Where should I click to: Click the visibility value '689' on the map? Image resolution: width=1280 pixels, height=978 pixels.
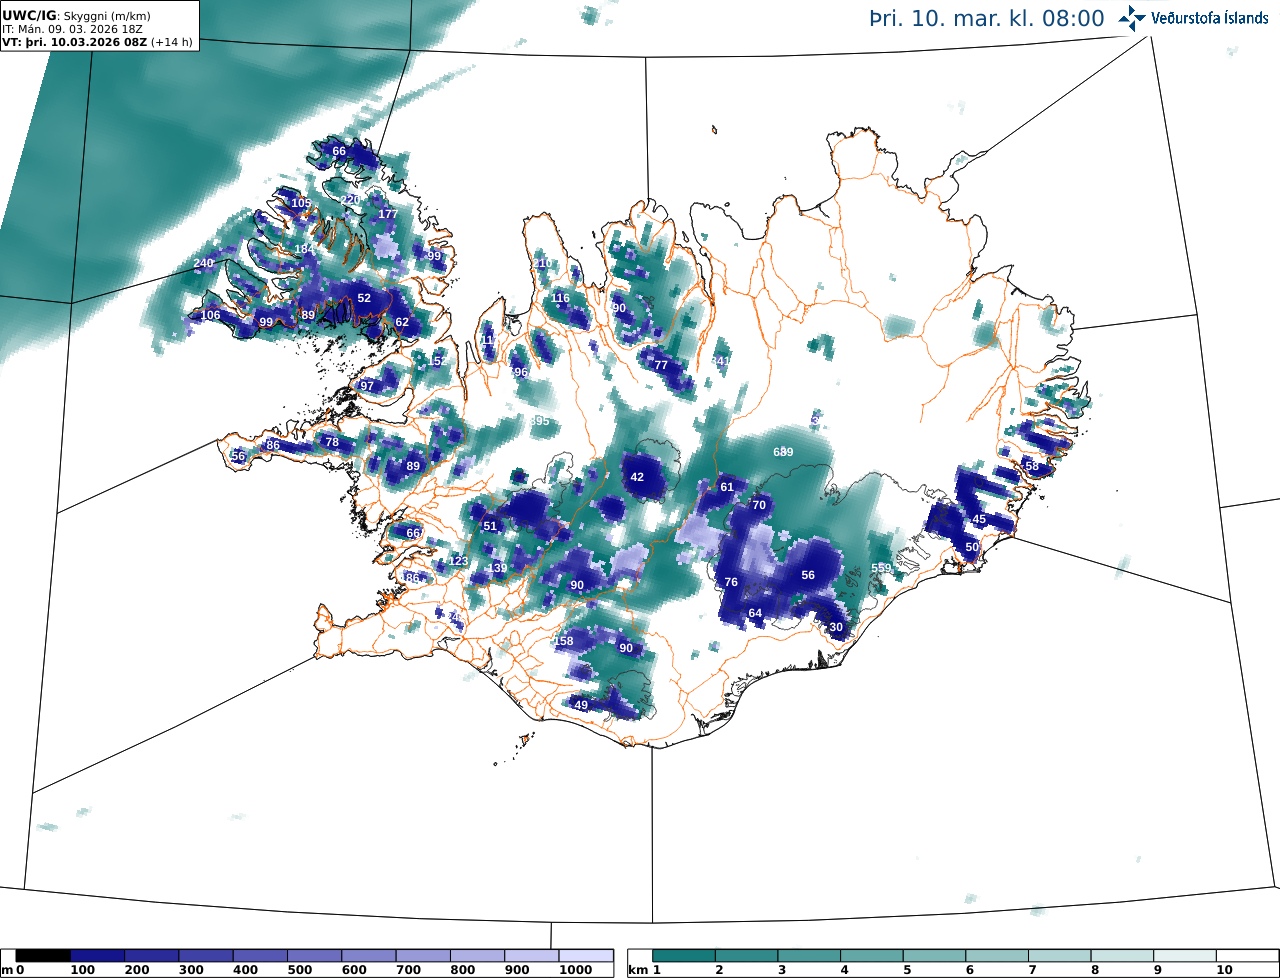tap(783, 452)
